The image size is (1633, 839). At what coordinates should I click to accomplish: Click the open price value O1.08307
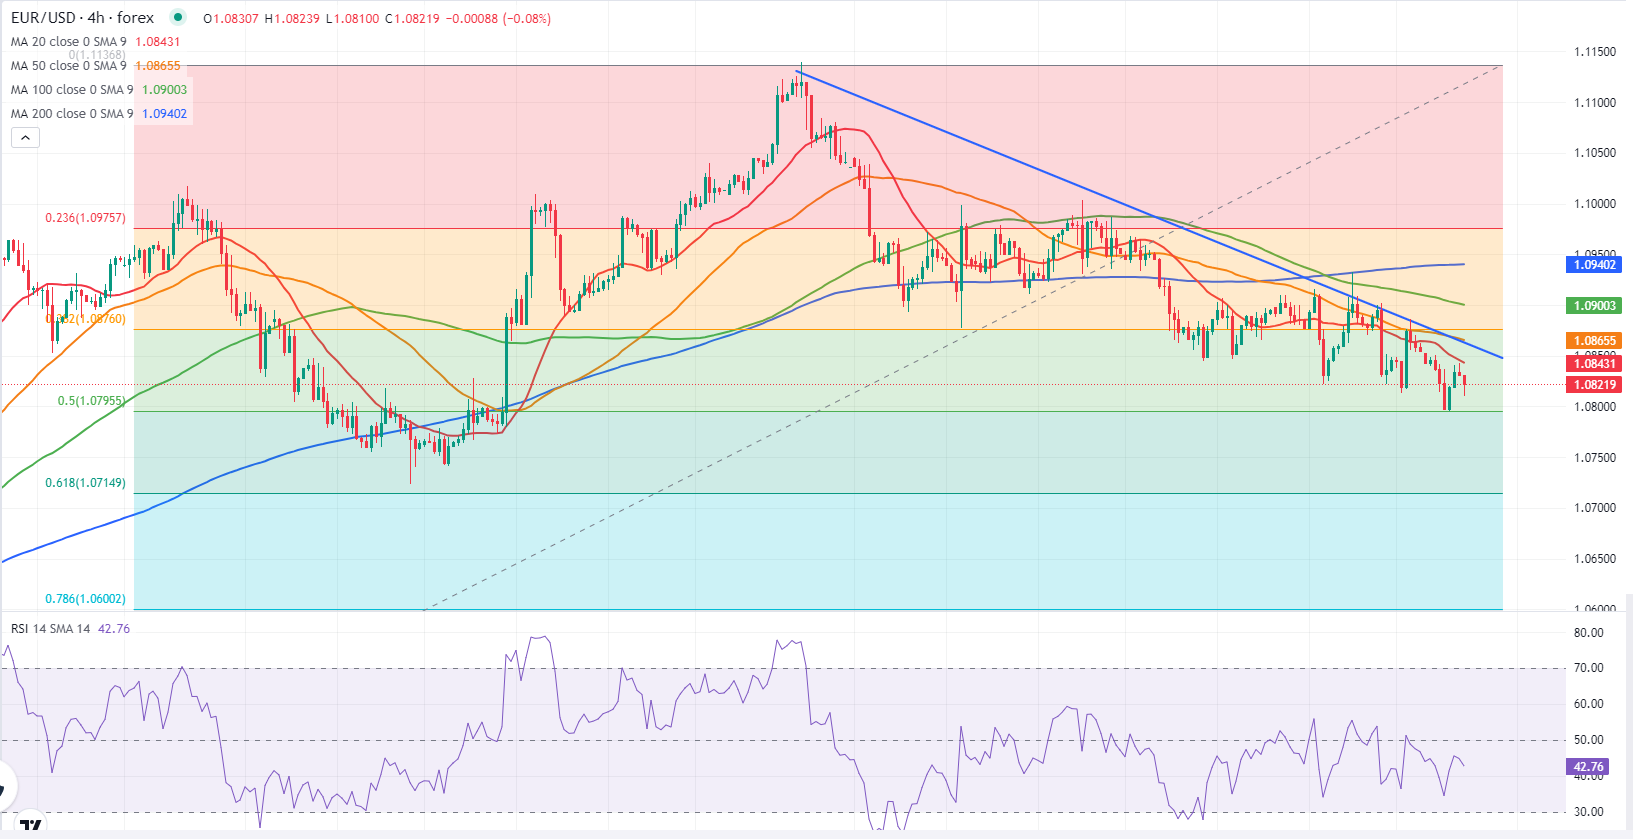pyautogui.click(x=231, y=19)
